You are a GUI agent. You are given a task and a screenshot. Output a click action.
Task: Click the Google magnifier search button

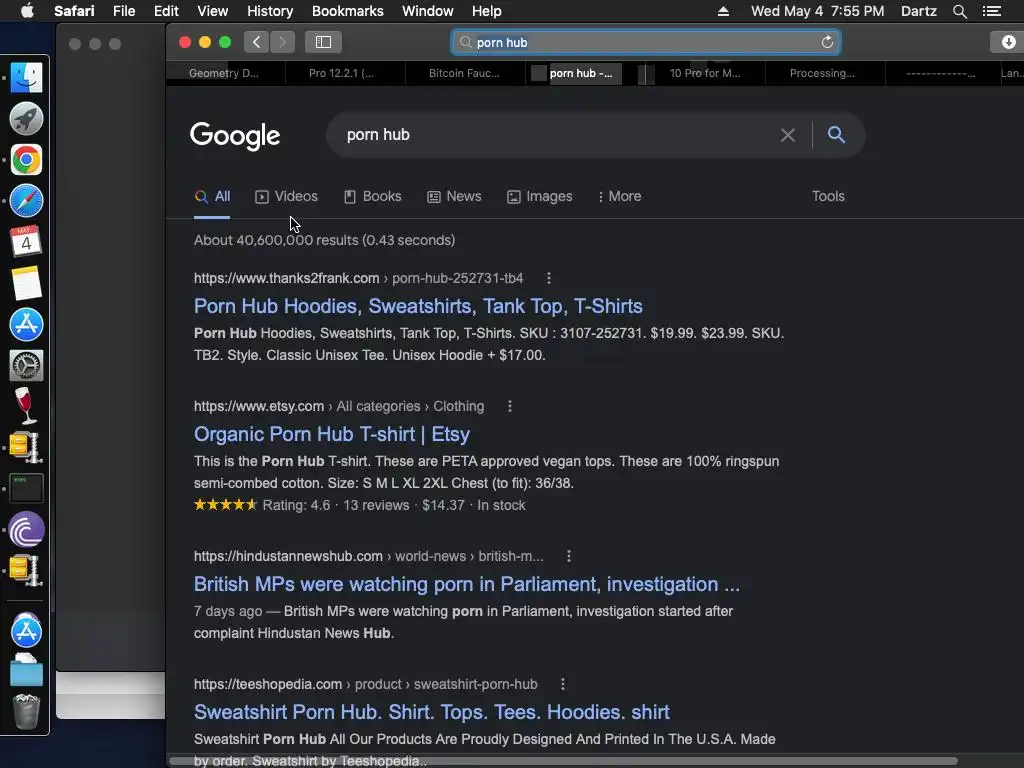point(836,135)
